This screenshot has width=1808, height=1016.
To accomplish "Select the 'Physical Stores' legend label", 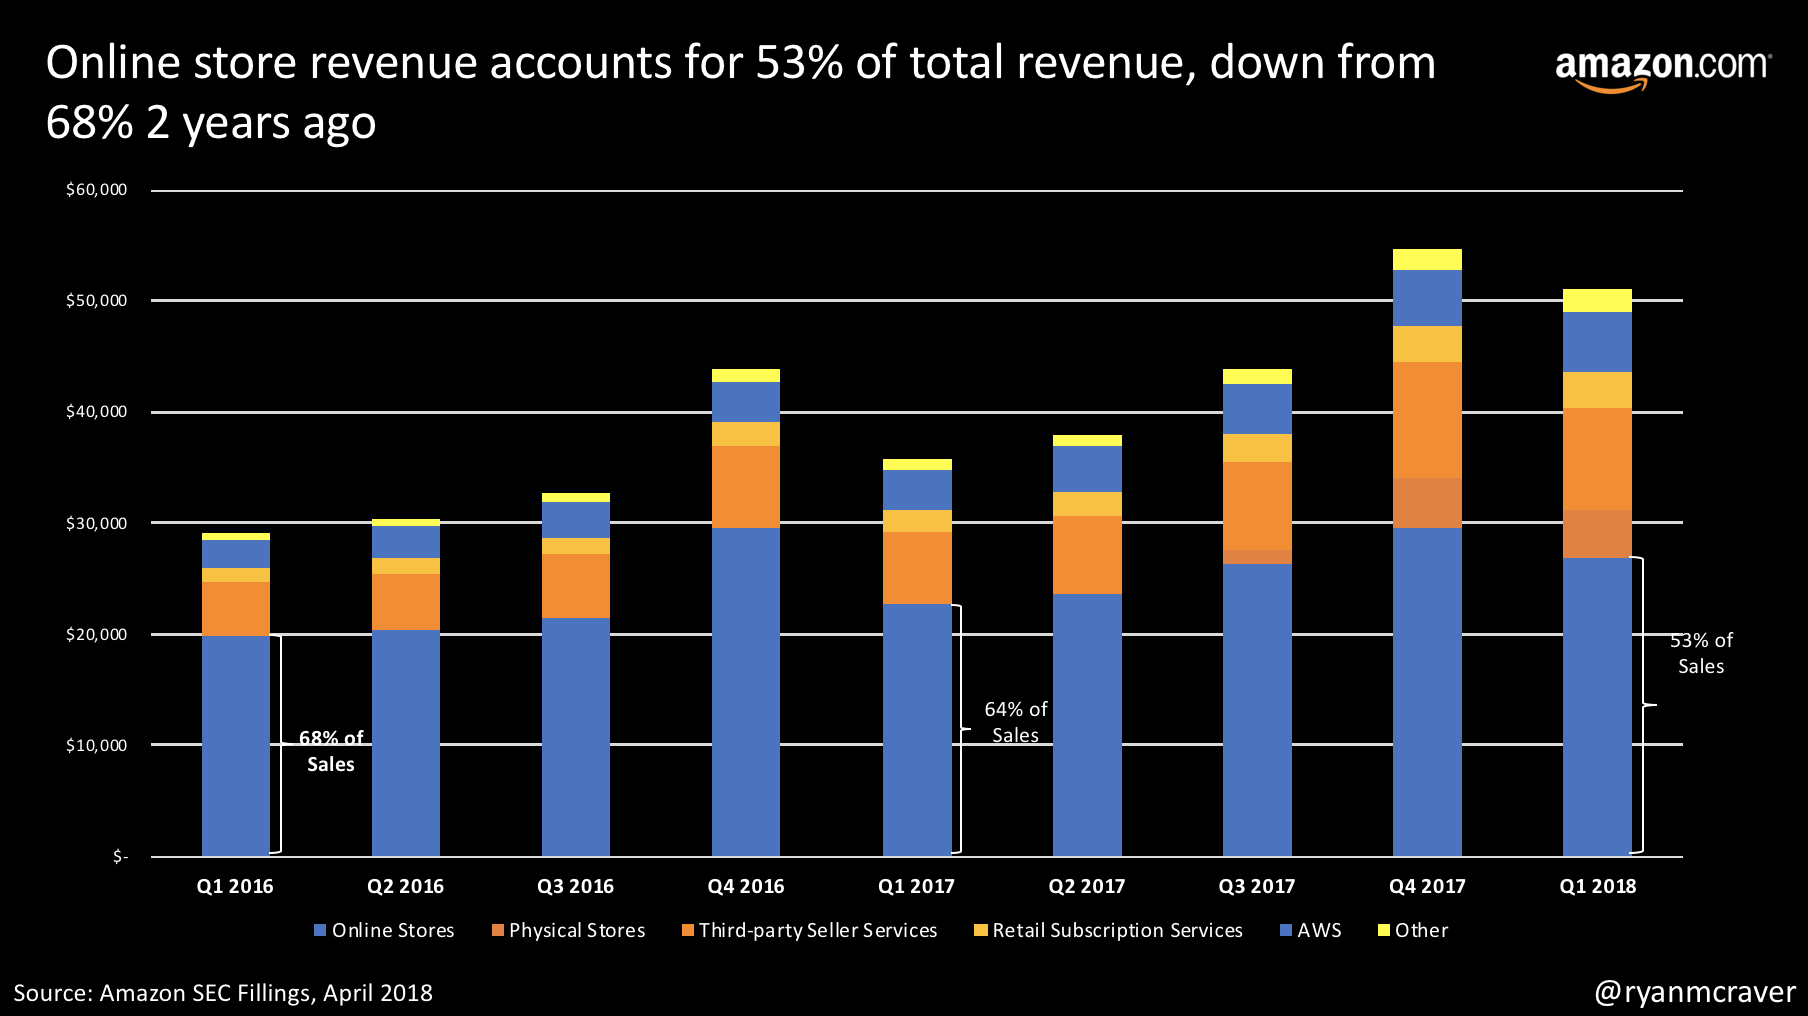I will [577, 931].
